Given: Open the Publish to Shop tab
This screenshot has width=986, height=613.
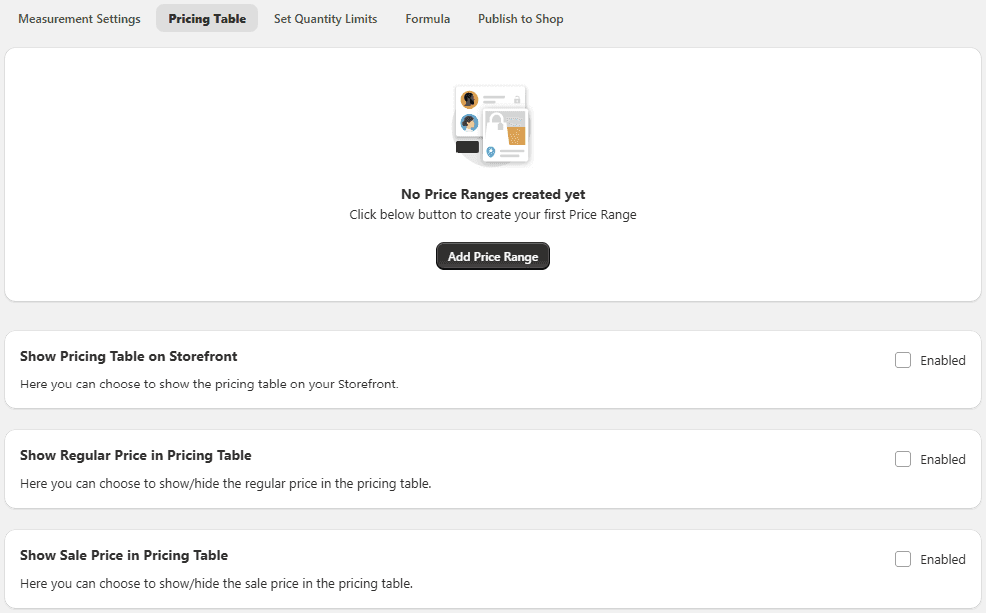Looking at the screenshot, I should [x=520, y=19].
